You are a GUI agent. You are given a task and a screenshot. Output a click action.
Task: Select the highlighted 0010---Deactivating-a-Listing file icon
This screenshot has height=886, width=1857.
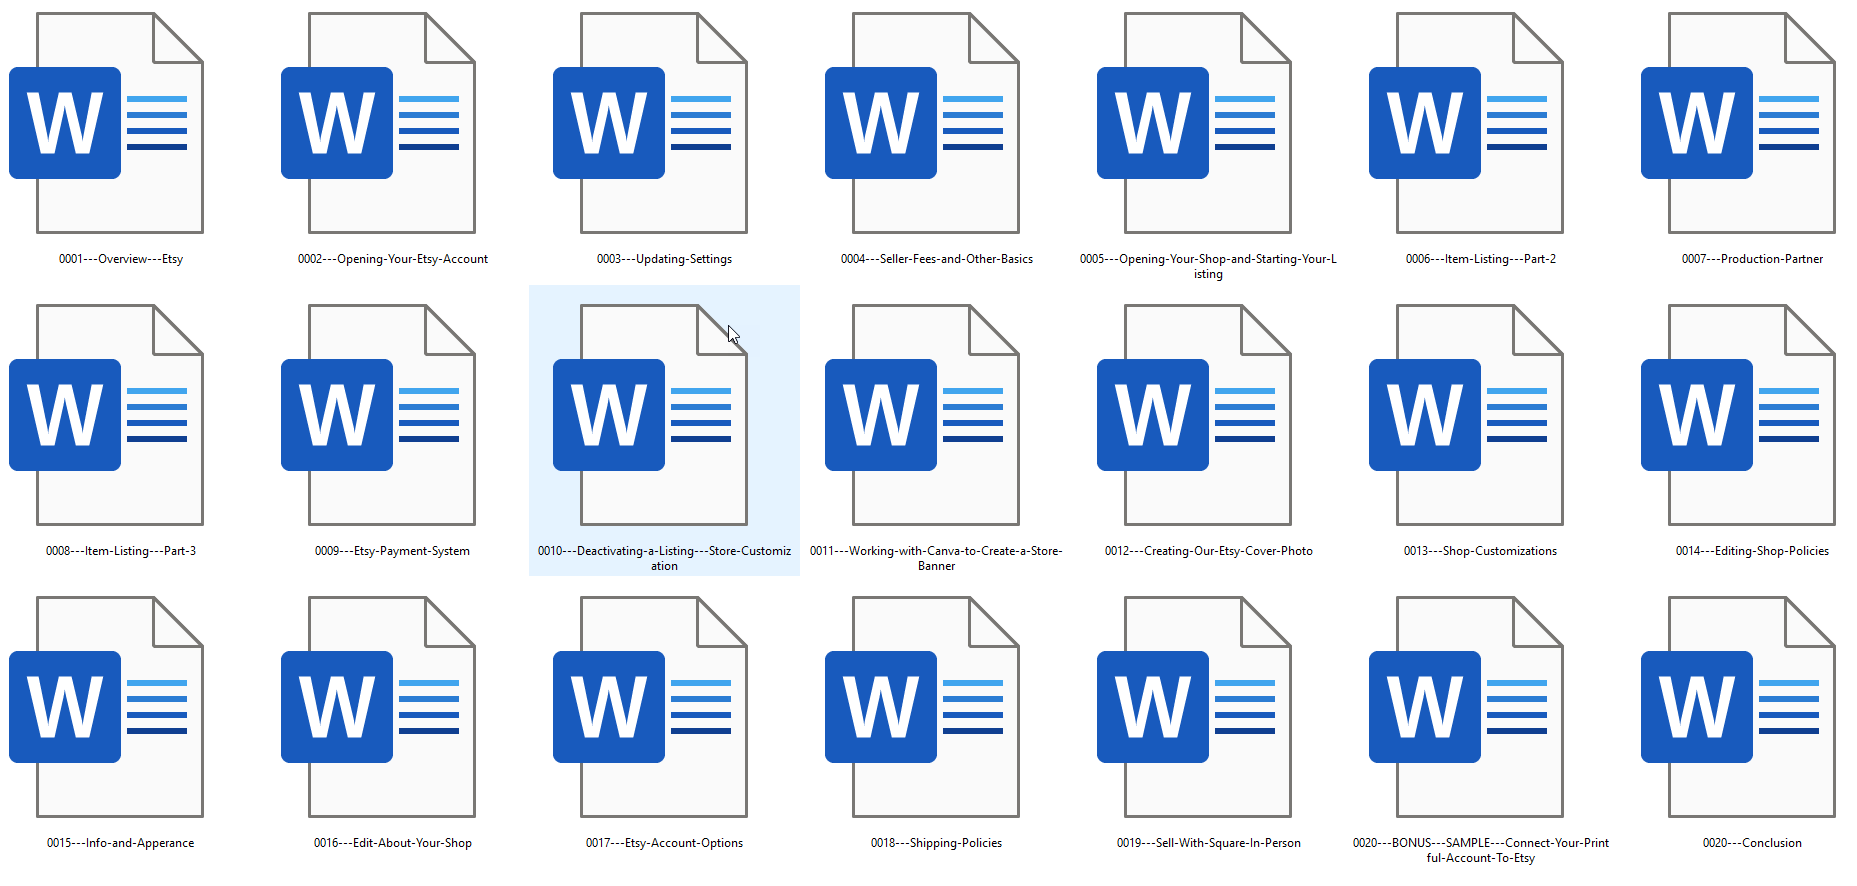click(x=650, y=415)
